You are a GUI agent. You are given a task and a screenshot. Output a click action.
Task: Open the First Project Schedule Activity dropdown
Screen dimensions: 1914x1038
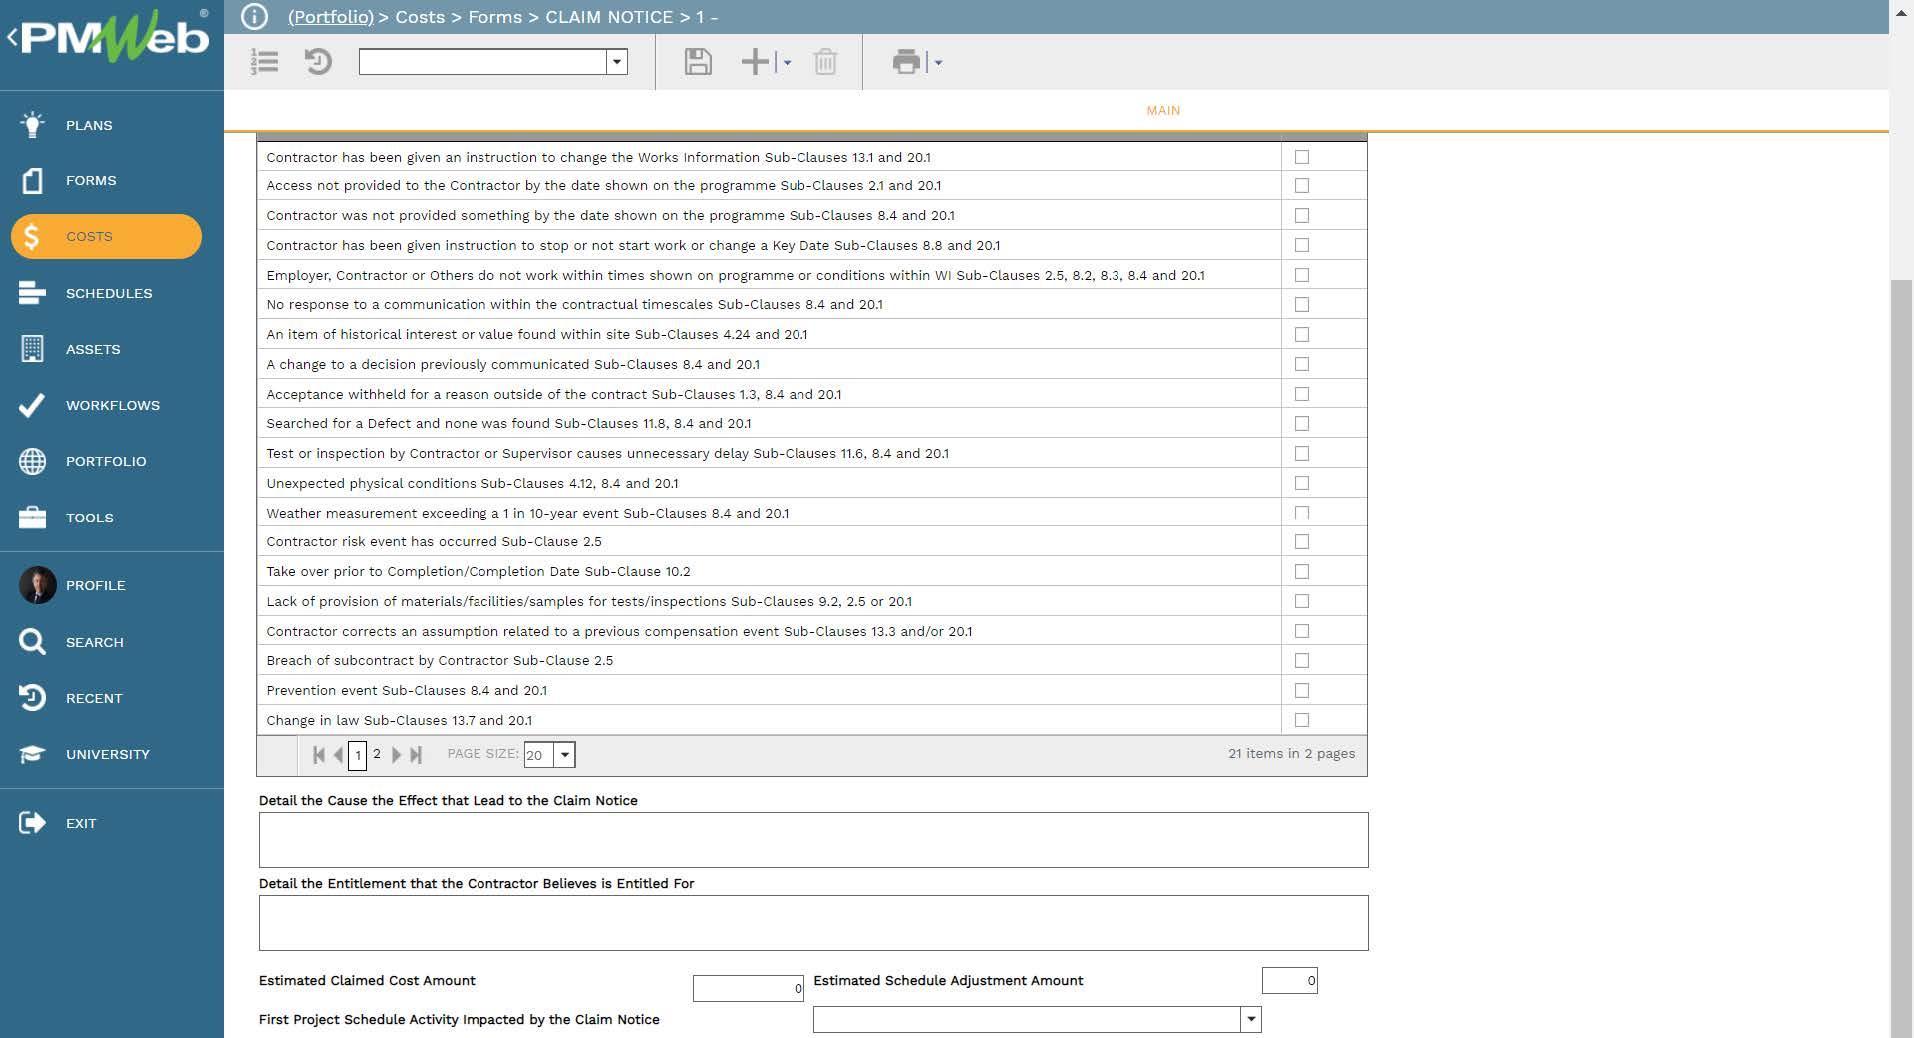pos(1250,1019)
